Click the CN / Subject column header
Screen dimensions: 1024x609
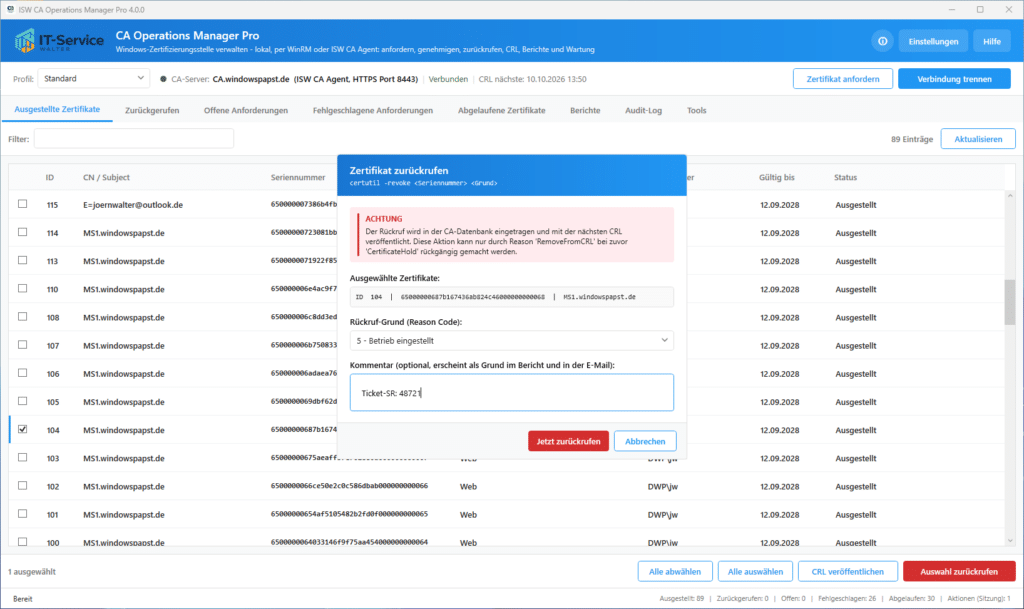tap(106, 178)
